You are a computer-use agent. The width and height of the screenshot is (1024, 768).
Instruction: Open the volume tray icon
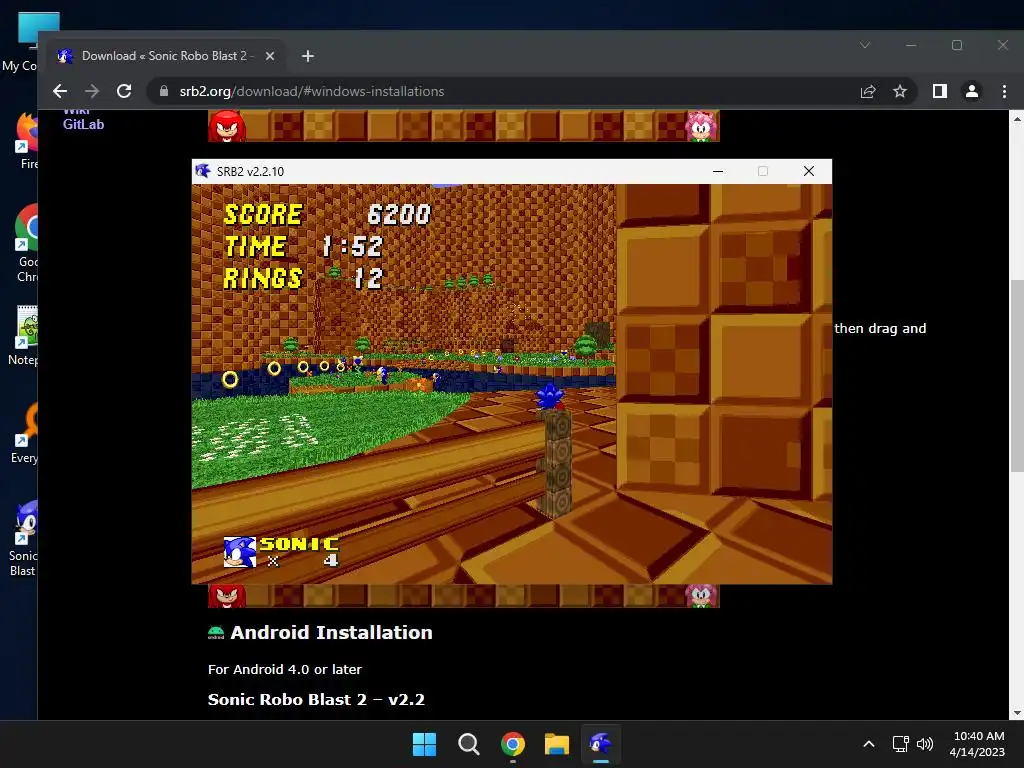[925, 744]
